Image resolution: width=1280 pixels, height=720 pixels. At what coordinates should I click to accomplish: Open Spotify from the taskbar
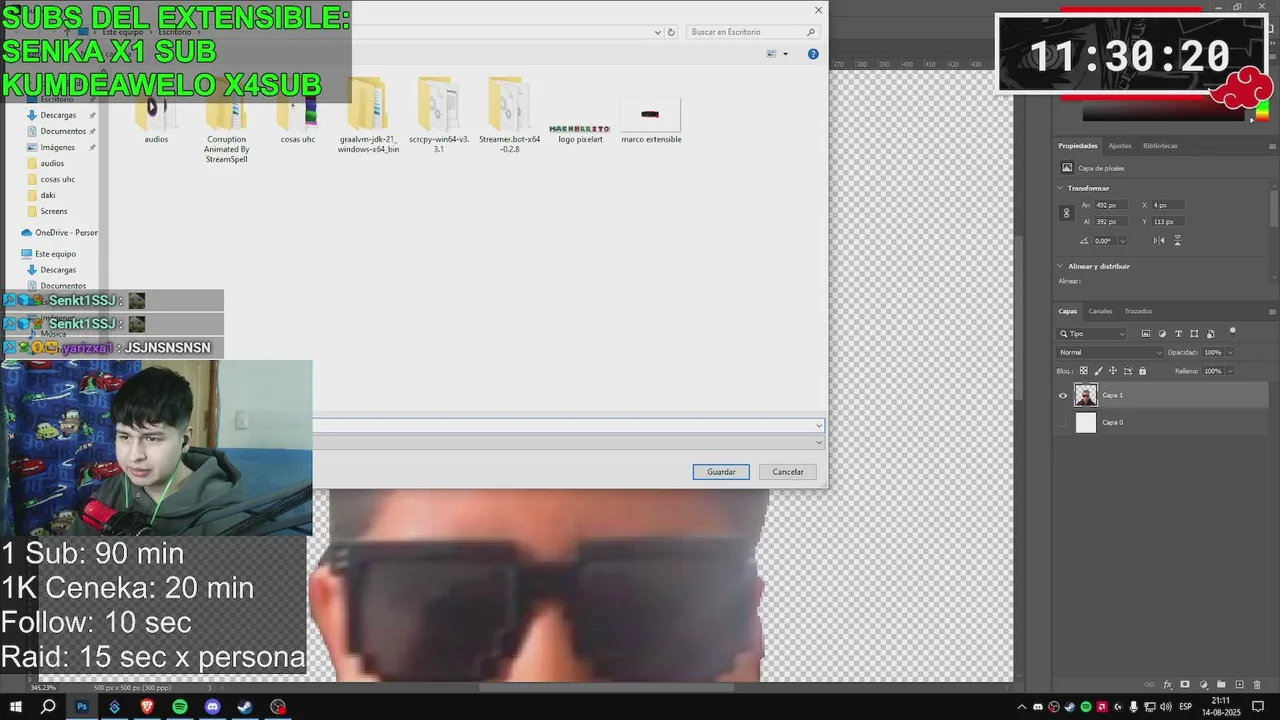180,707
